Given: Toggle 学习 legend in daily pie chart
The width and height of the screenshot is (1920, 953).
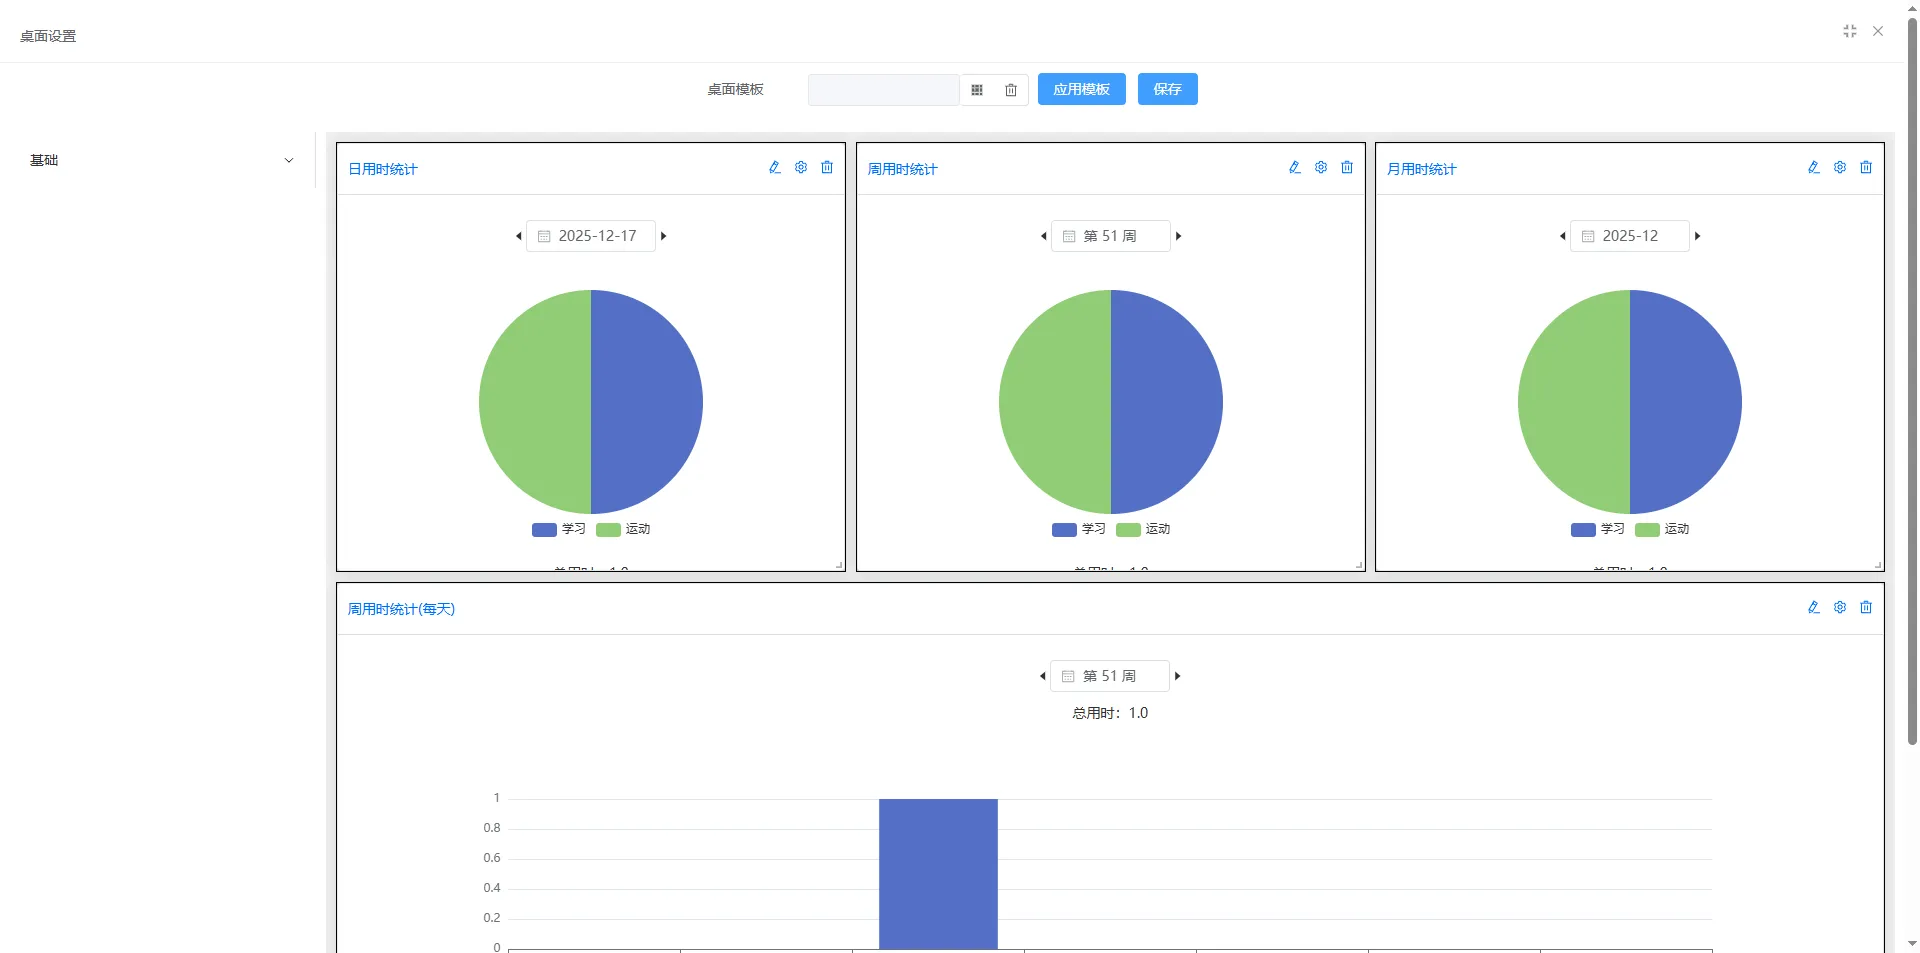Looking at the screenshot, I should click(559, 529).
